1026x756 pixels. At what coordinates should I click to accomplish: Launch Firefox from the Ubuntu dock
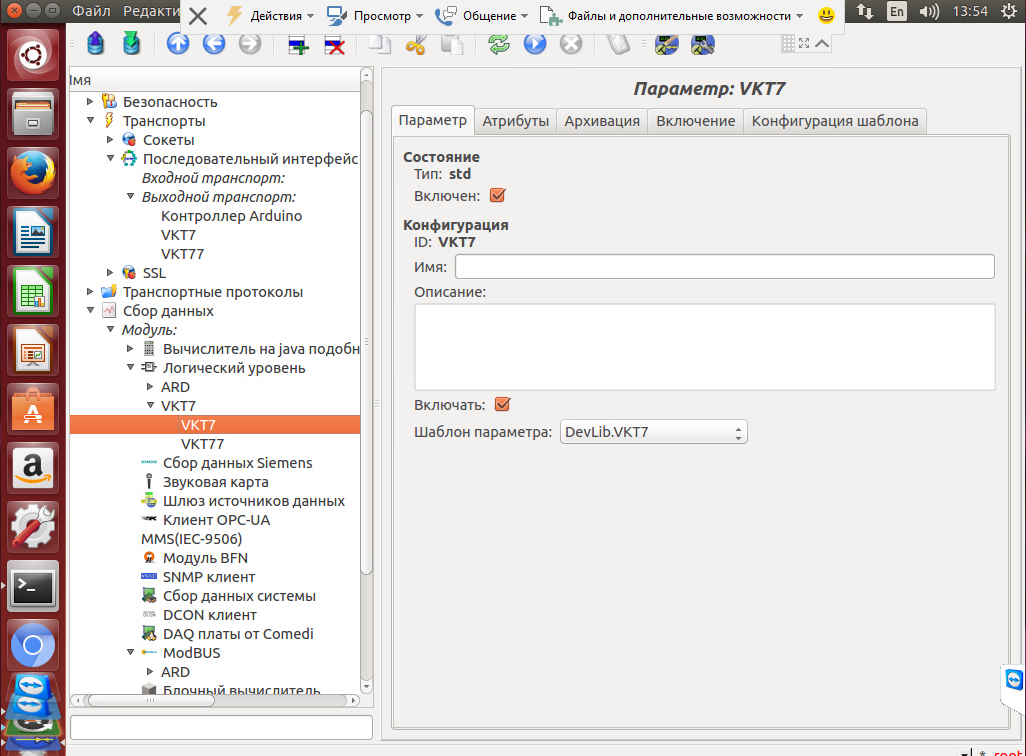[33, 173]
